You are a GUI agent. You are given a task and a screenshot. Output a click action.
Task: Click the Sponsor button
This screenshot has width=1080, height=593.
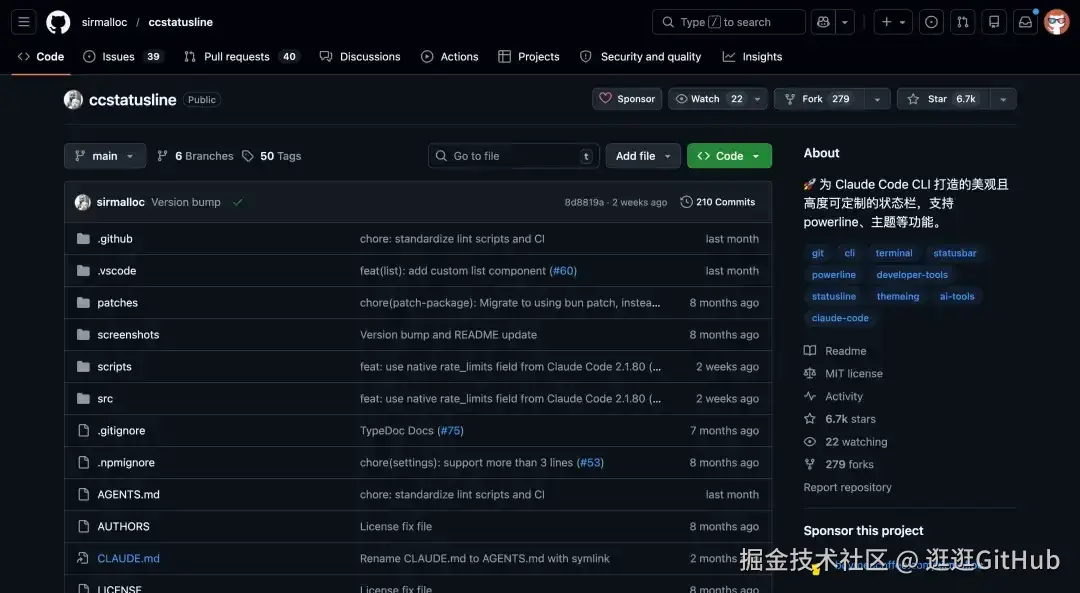627,98
